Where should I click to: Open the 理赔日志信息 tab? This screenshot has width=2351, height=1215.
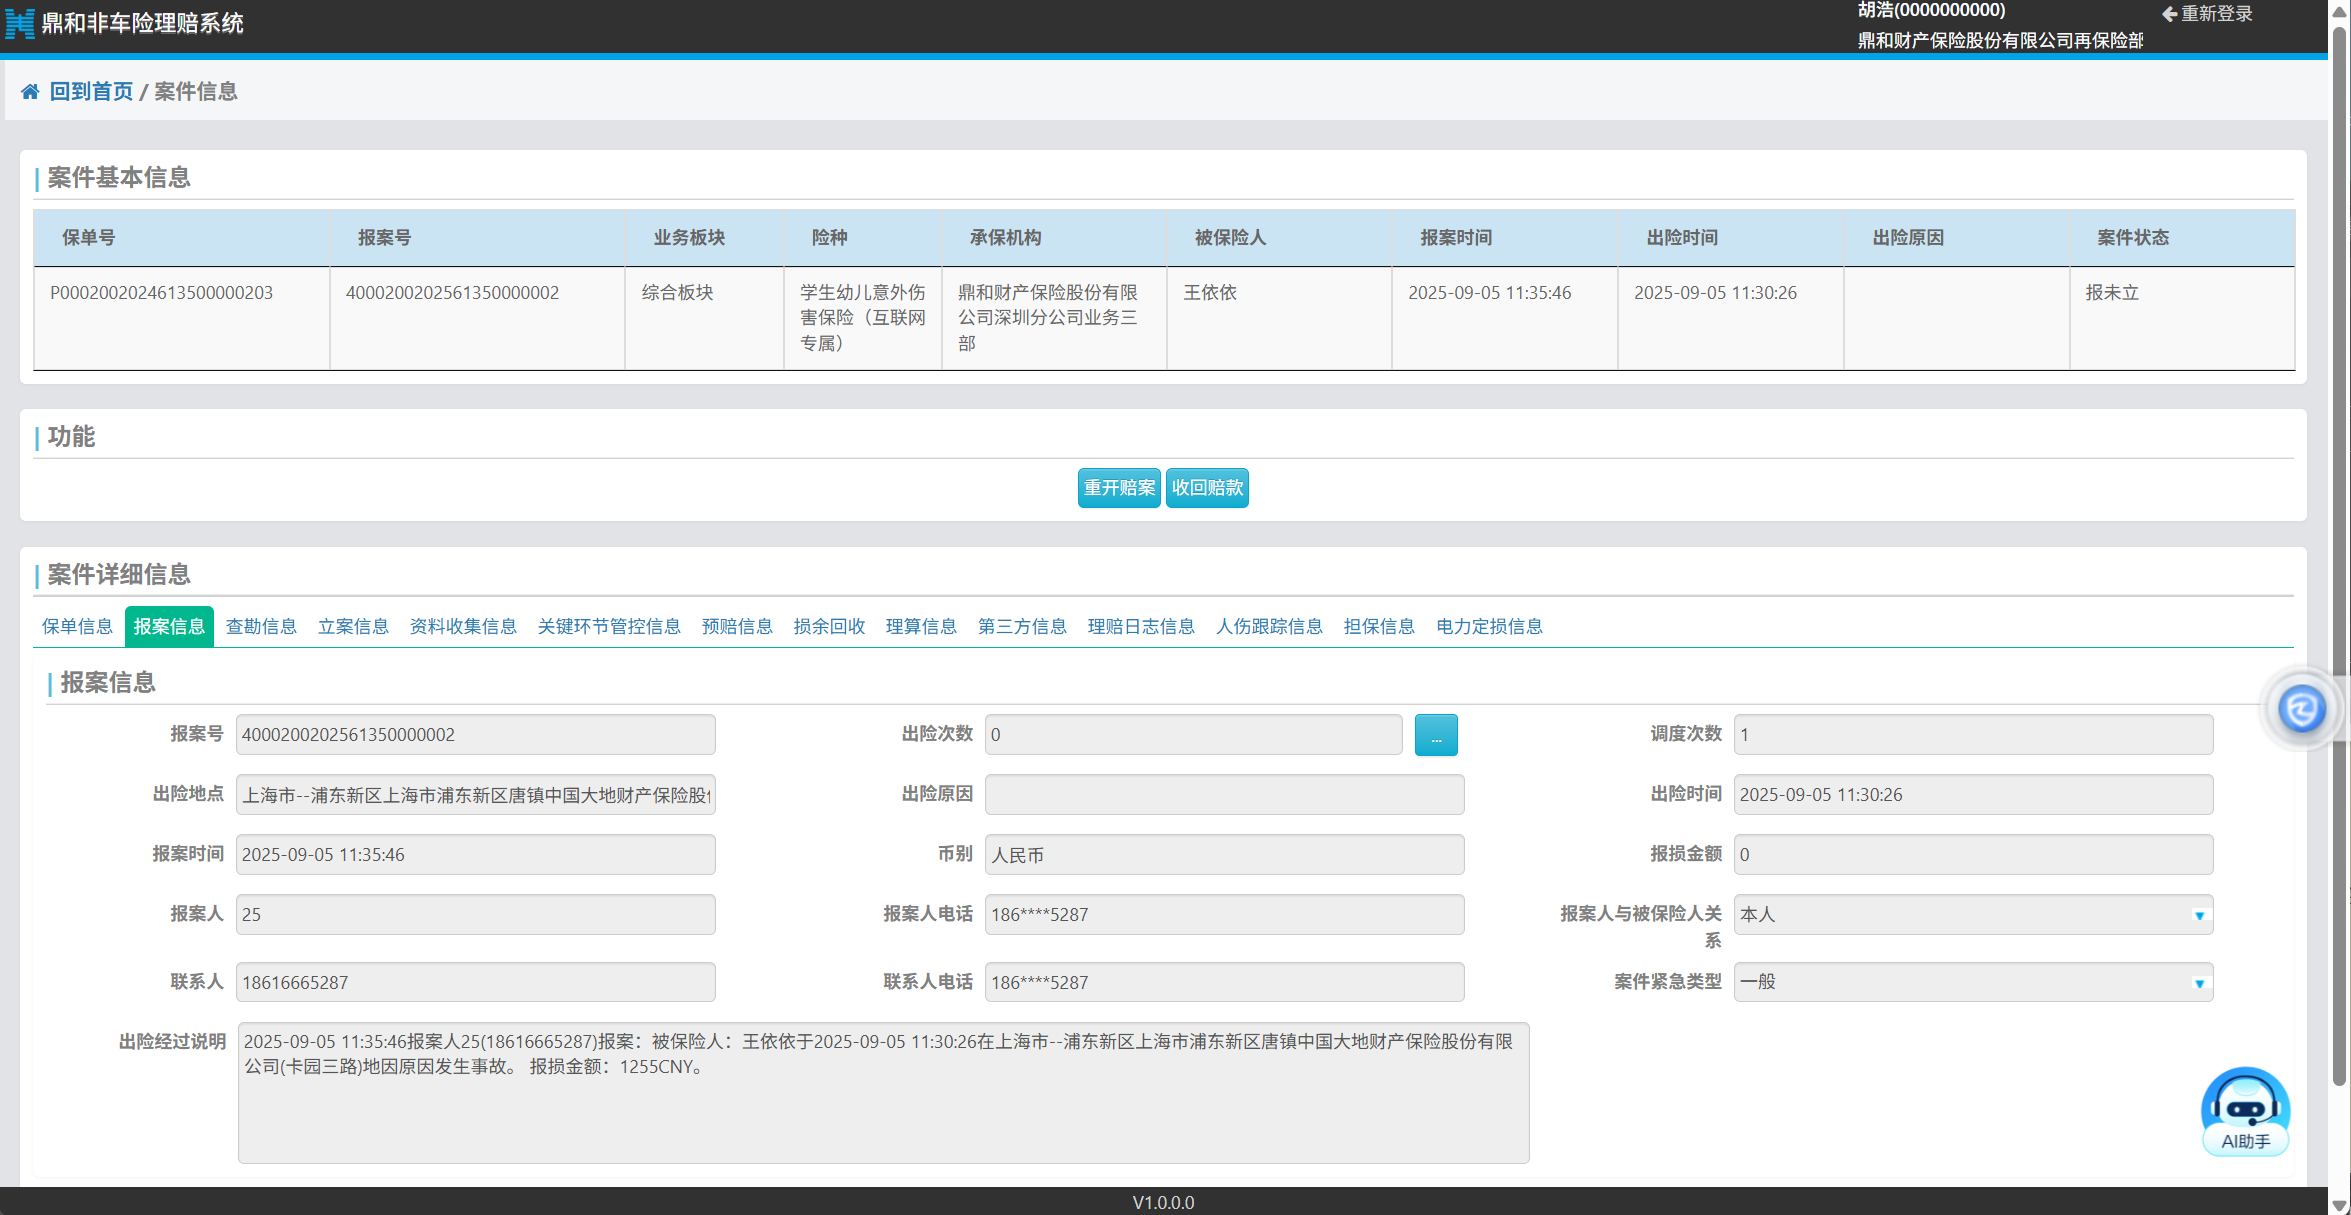[1141, 627]
